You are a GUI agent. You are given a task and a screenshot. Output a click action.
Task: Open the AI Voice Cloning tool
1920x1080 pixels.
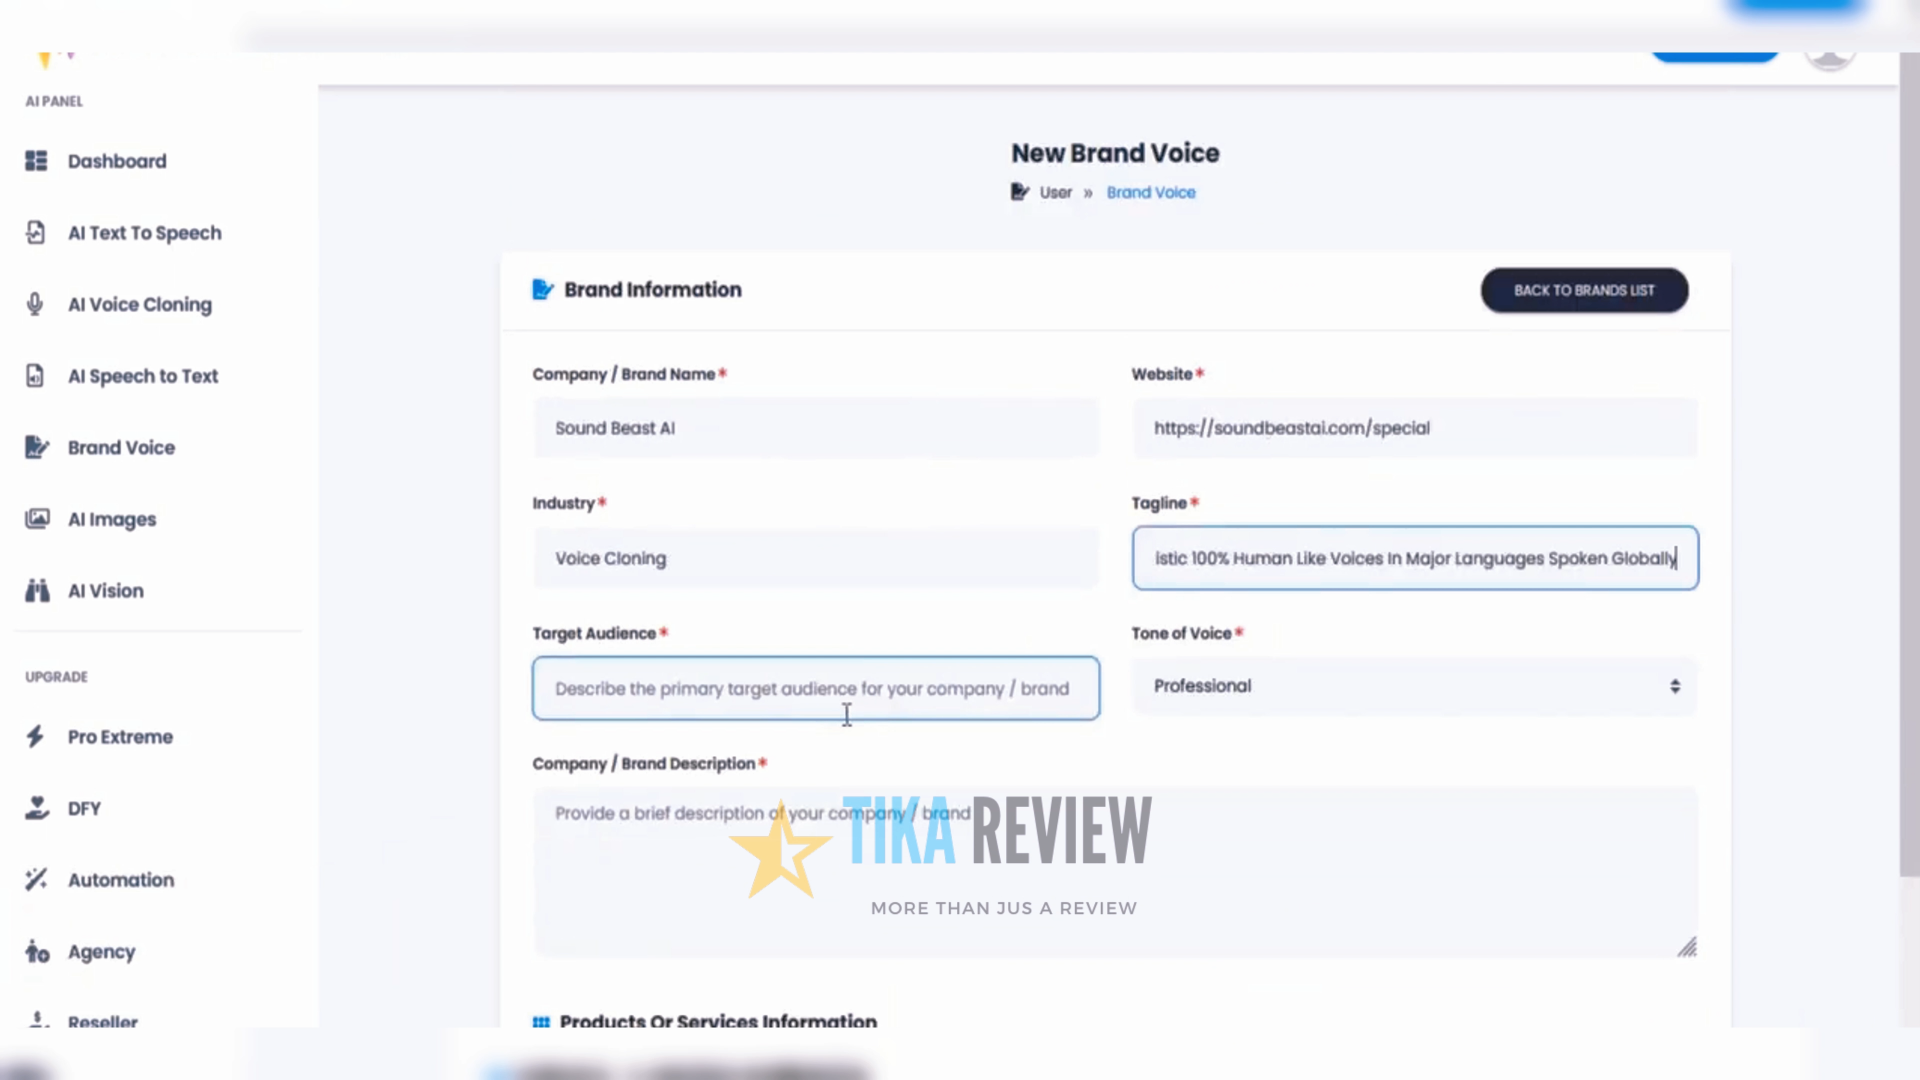point(140,304)
